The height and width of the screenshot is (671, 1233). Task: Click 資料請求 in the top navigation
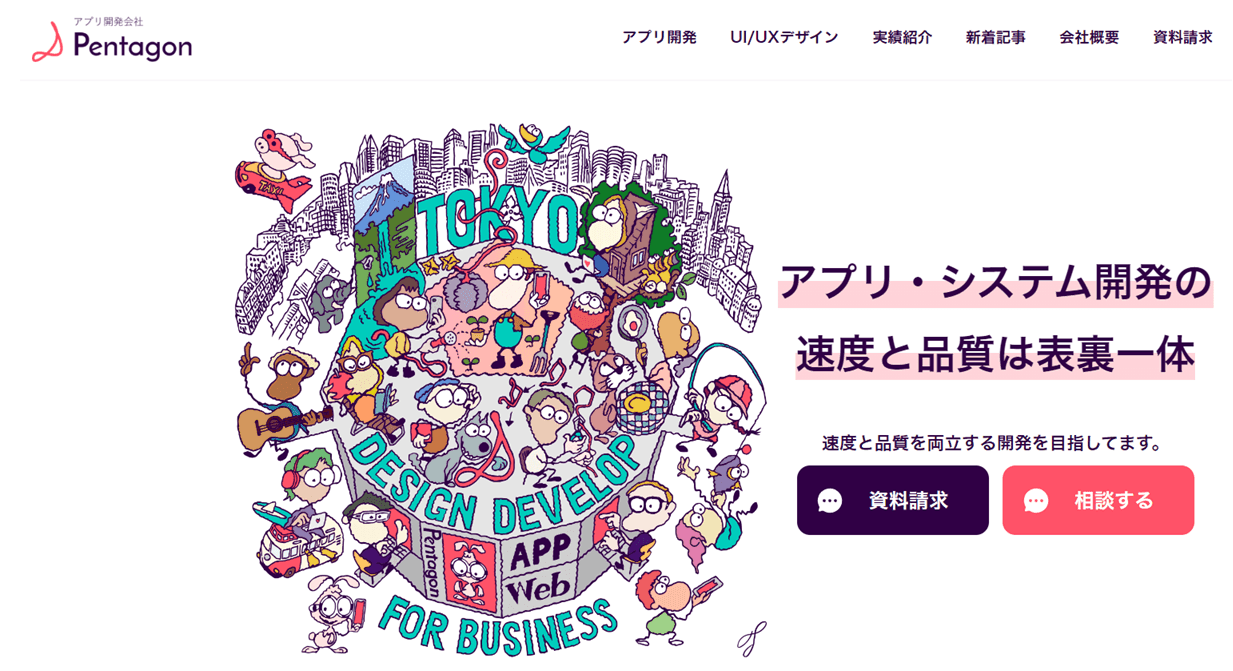(x=1183, y=38)
